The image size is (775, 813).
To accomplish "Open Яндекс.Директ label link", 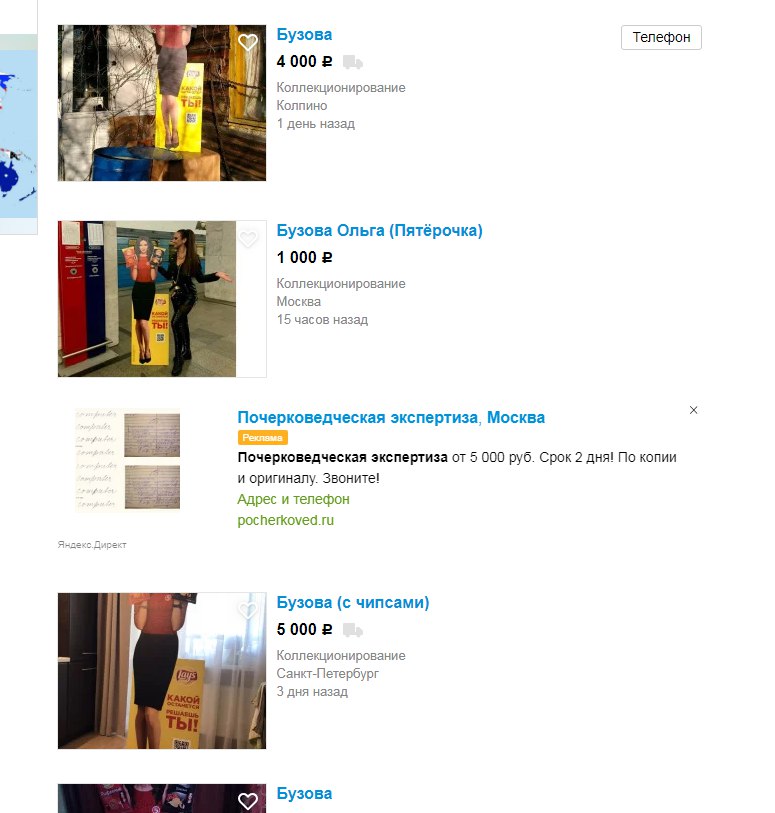I will pyautogui.click(x=92, y=545).
